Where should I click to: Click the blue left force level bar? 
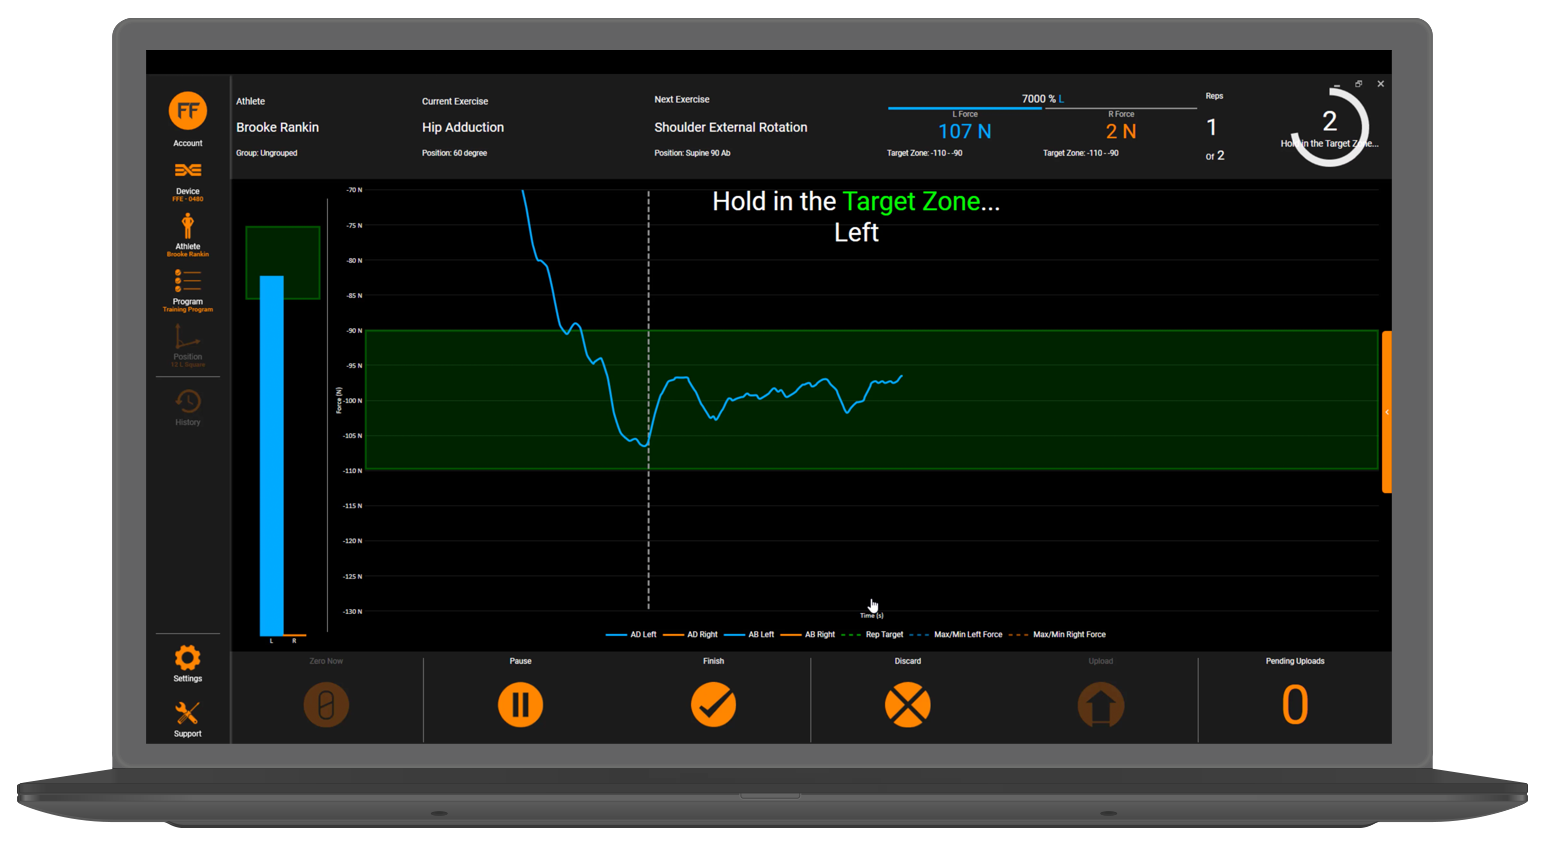click(x=272, y=455)
